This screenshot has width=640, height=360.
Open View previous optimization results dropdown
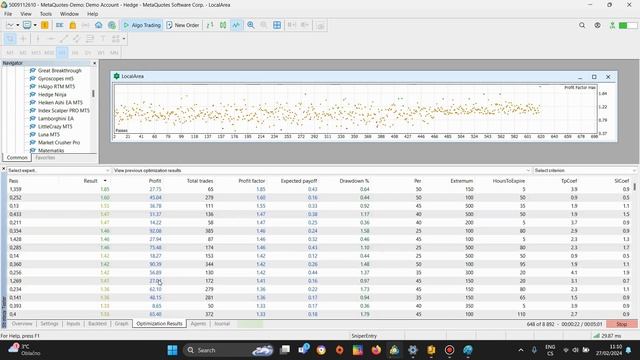(322, 170)
